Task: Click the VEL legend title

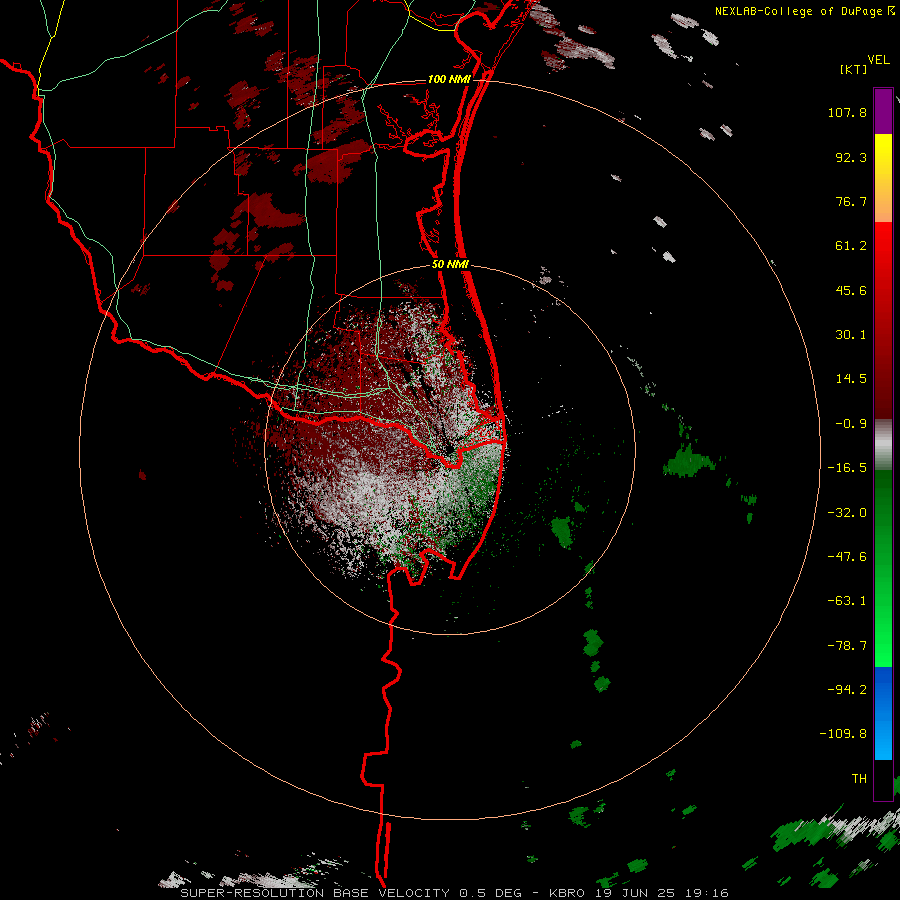Action: pyautogui.click(x=878, y=60)
